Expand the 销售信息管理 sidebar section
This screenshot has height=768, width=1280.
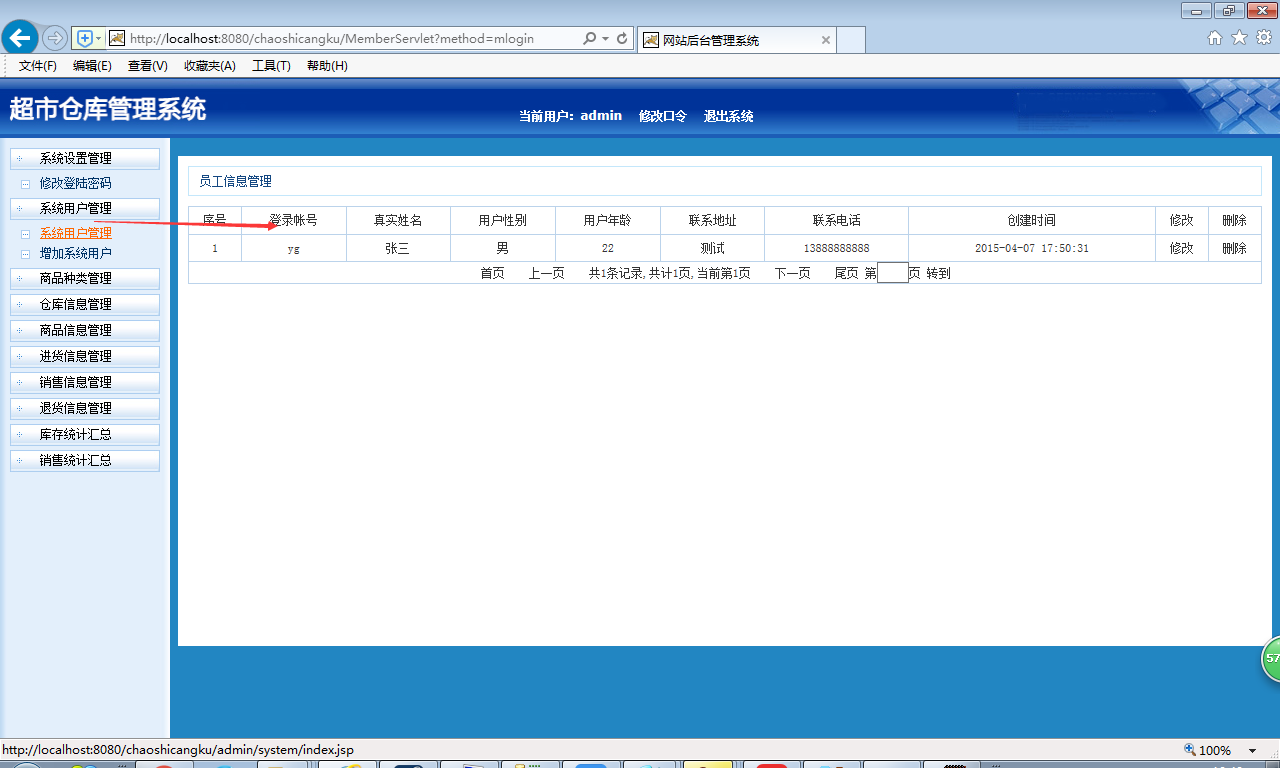[x=84, y=382]
